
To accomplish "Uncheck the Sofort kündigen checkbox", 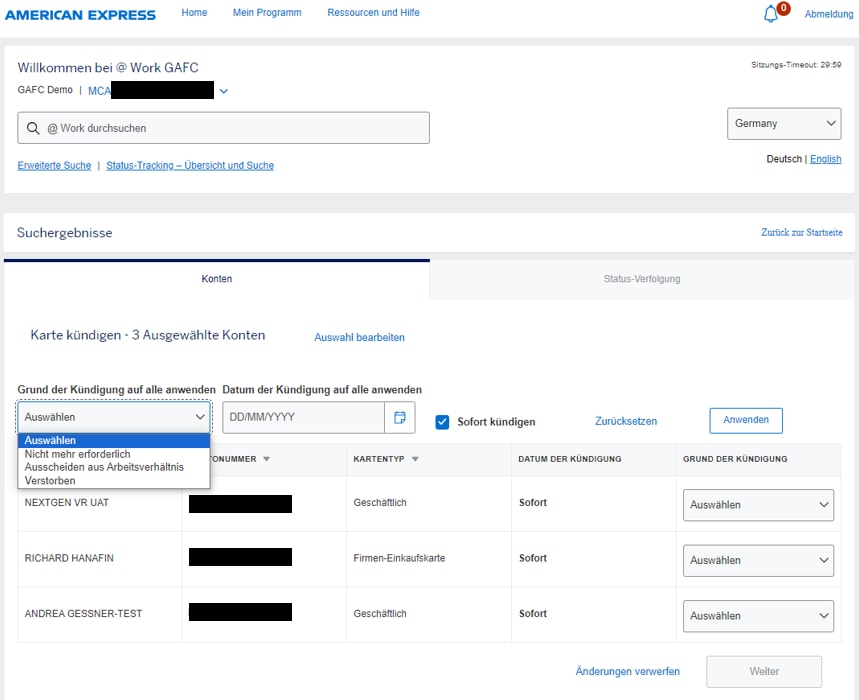I will pos(442,422).
